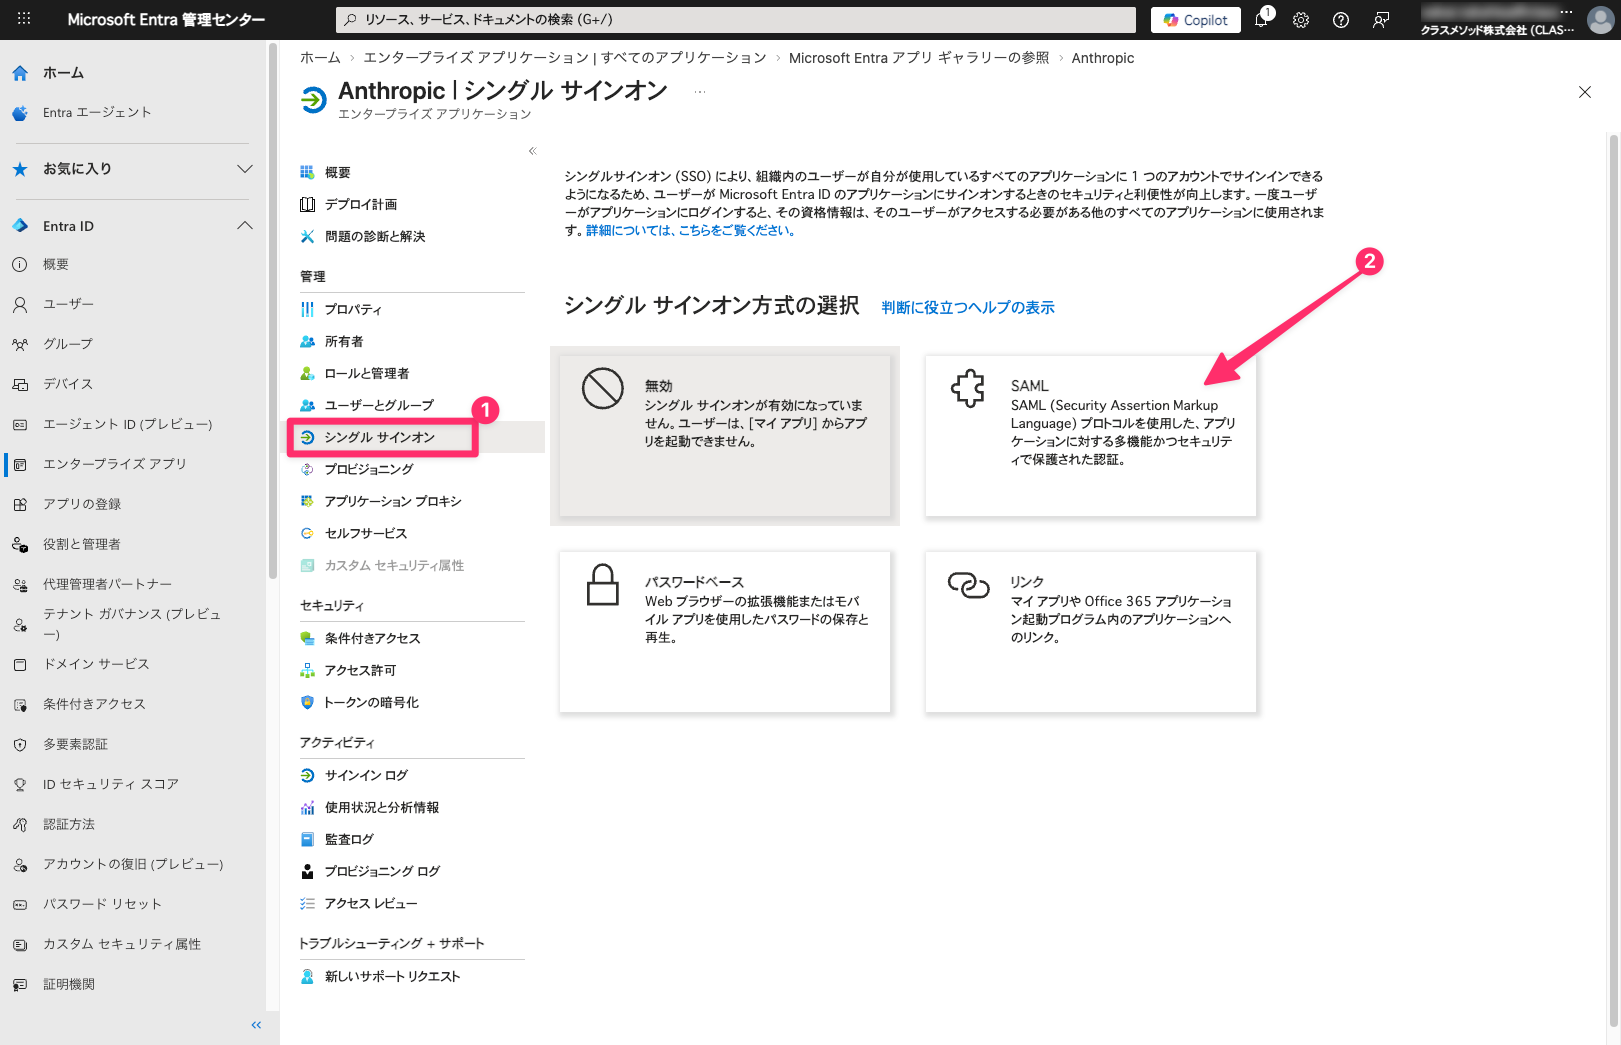The height and width of the screenshot is (1045, 1621).
Task: Open ユーザーとグループ menu item
Action: click(x=379, y=405)
